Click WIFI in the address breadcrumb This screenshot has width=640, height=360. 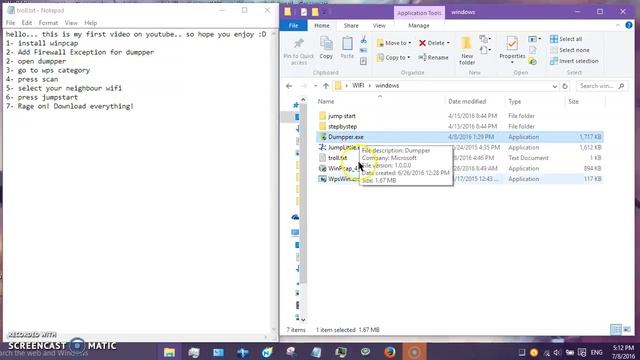pyautogui.click(x=358, y=86)
